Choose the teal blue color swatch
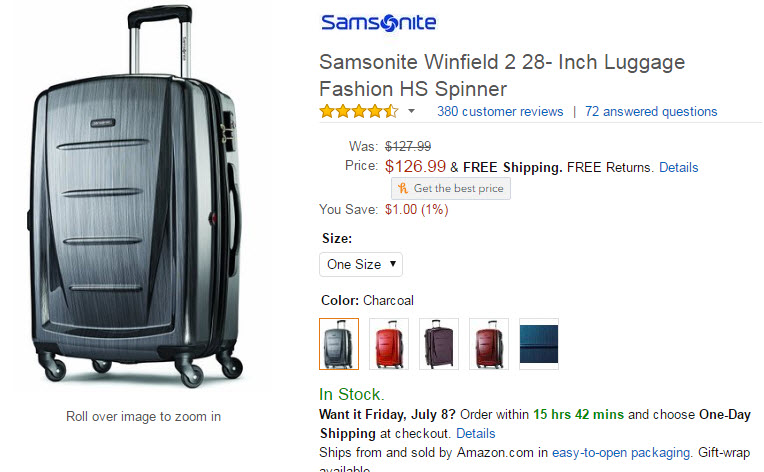Screen dimensions: 764x472 (x=539, y=344)
